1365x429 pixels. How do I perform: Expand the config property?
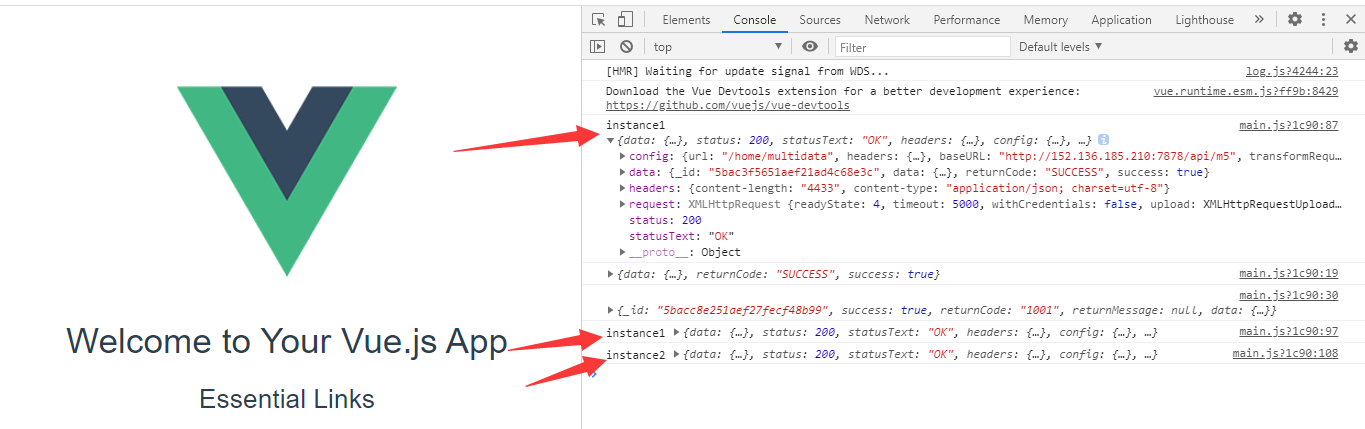[623, 156]
